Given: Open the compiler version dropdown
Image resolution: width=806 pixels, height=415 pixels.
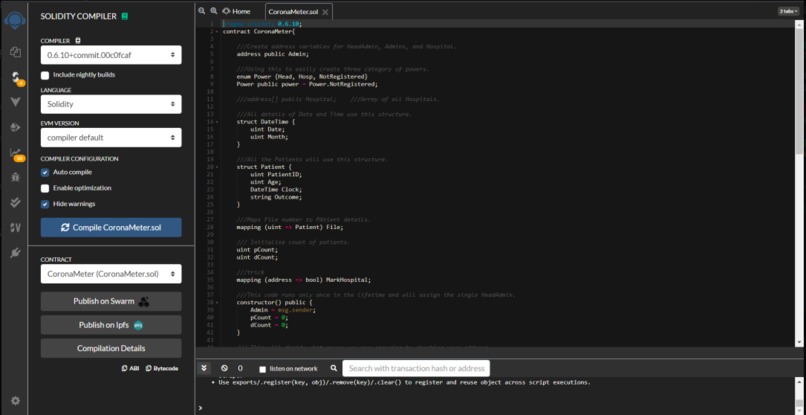Looking at the screenshot, I should [111, 55].
